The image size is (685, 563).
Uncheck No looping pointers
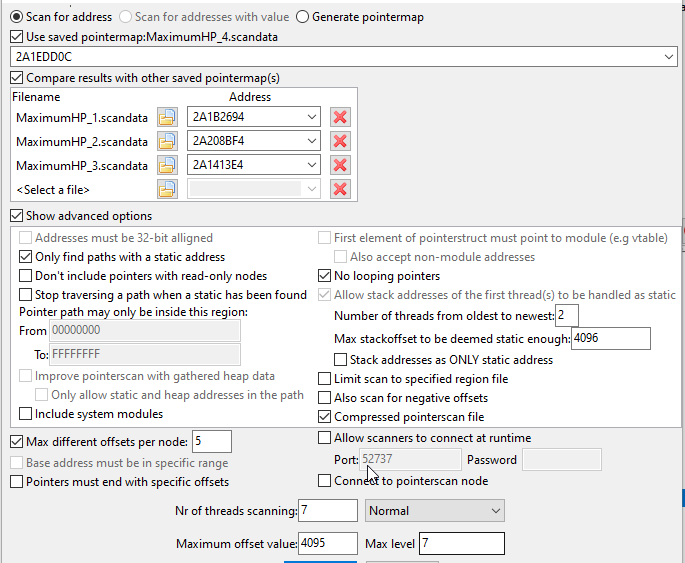325,276
